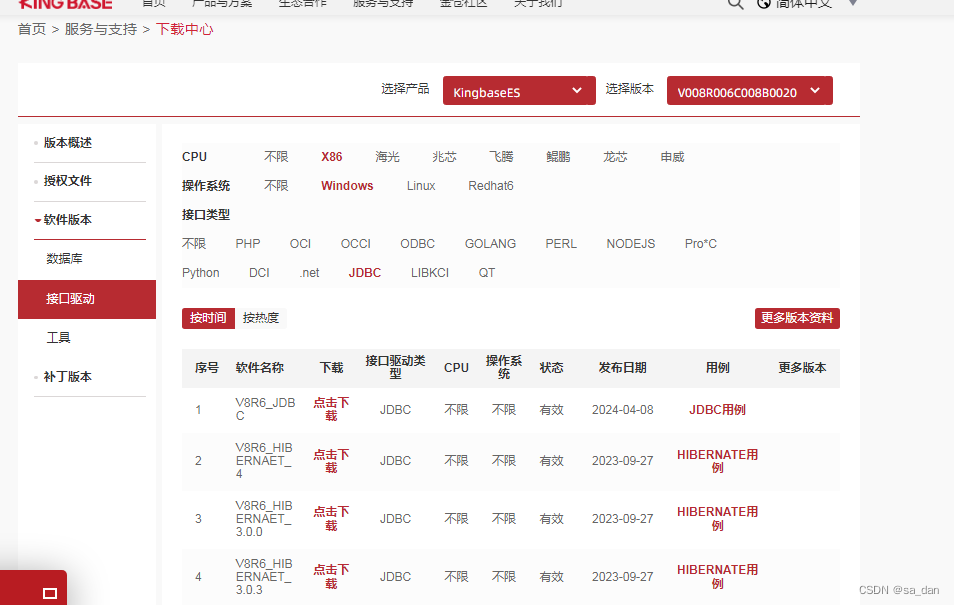Select PERL interface type
The image size is (954, 605).
pyautogui.click(x=561, y=244)
